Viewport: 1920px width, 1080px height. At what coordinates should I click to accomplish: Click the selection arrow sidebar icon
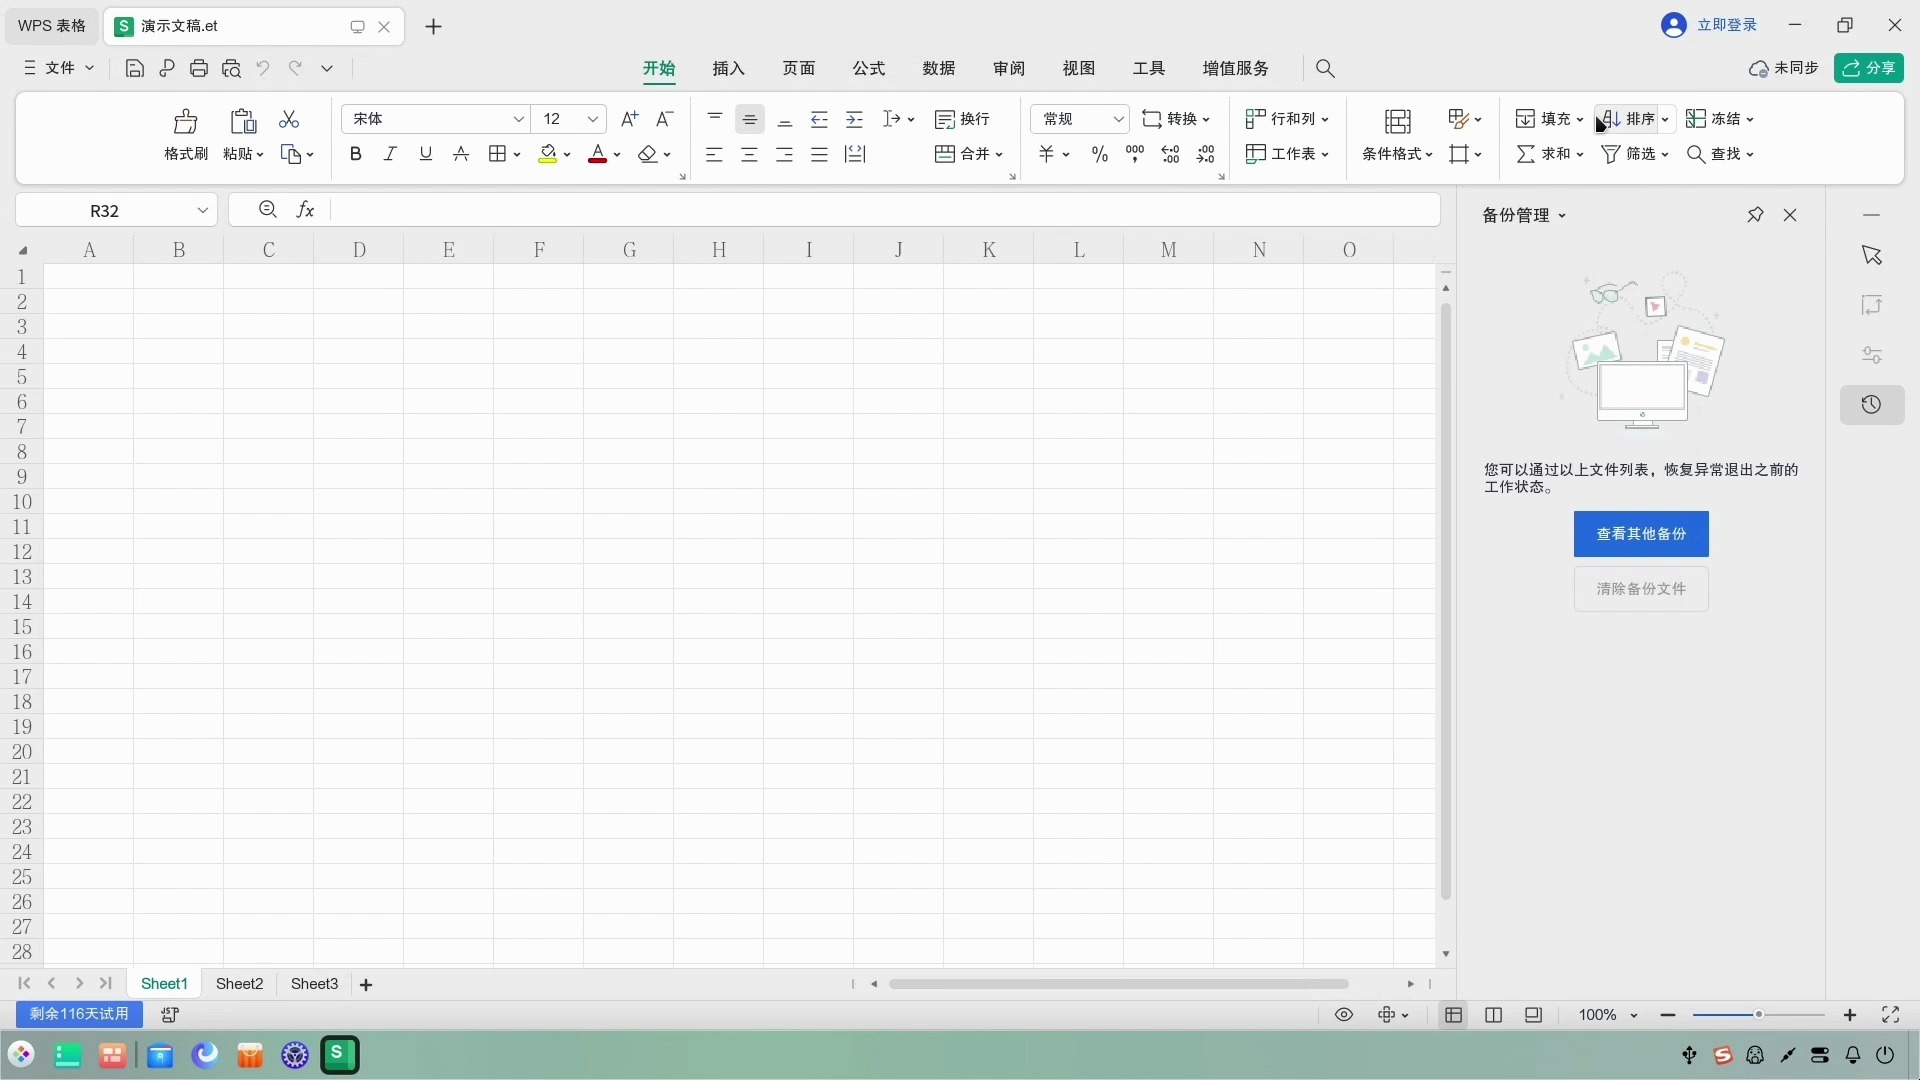(x=1872, y=255)
